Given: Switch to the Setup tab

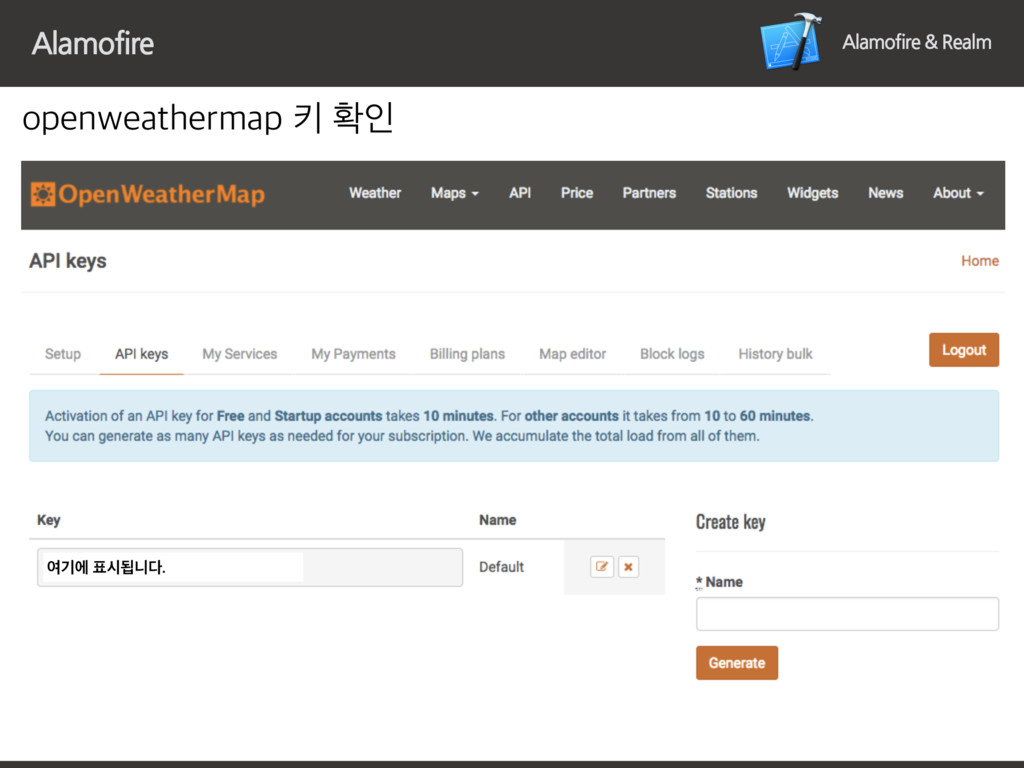Looking at the screenshot, I should pos(63,354).
